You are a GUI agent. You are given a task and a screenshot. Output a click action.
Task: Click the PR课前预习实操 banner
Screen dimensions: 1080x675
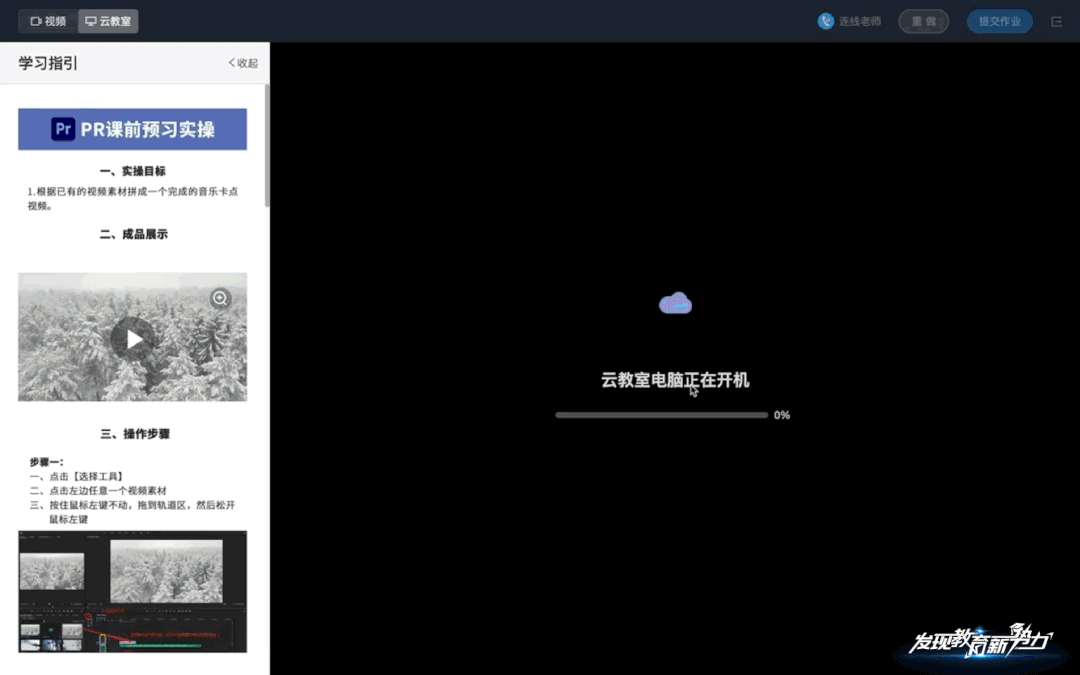(x=131, y=128)
